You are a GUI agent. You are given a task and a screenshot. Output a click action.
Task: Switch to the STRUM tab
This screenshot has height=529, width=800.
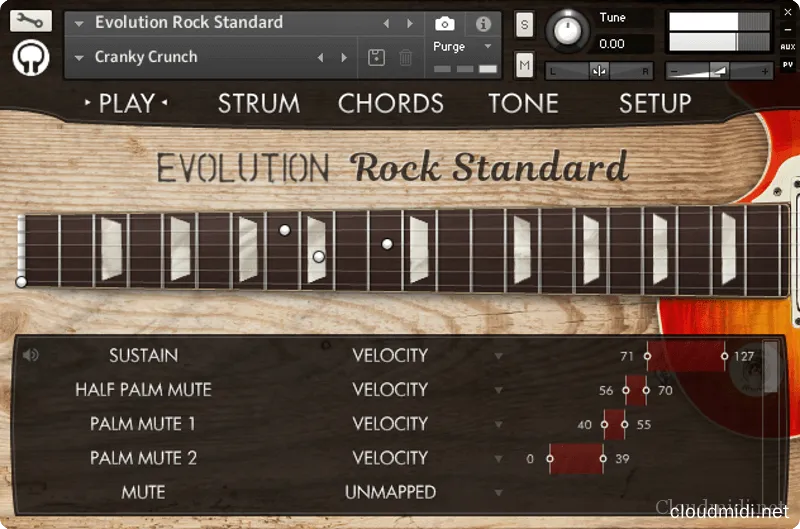tap(258, 103)
